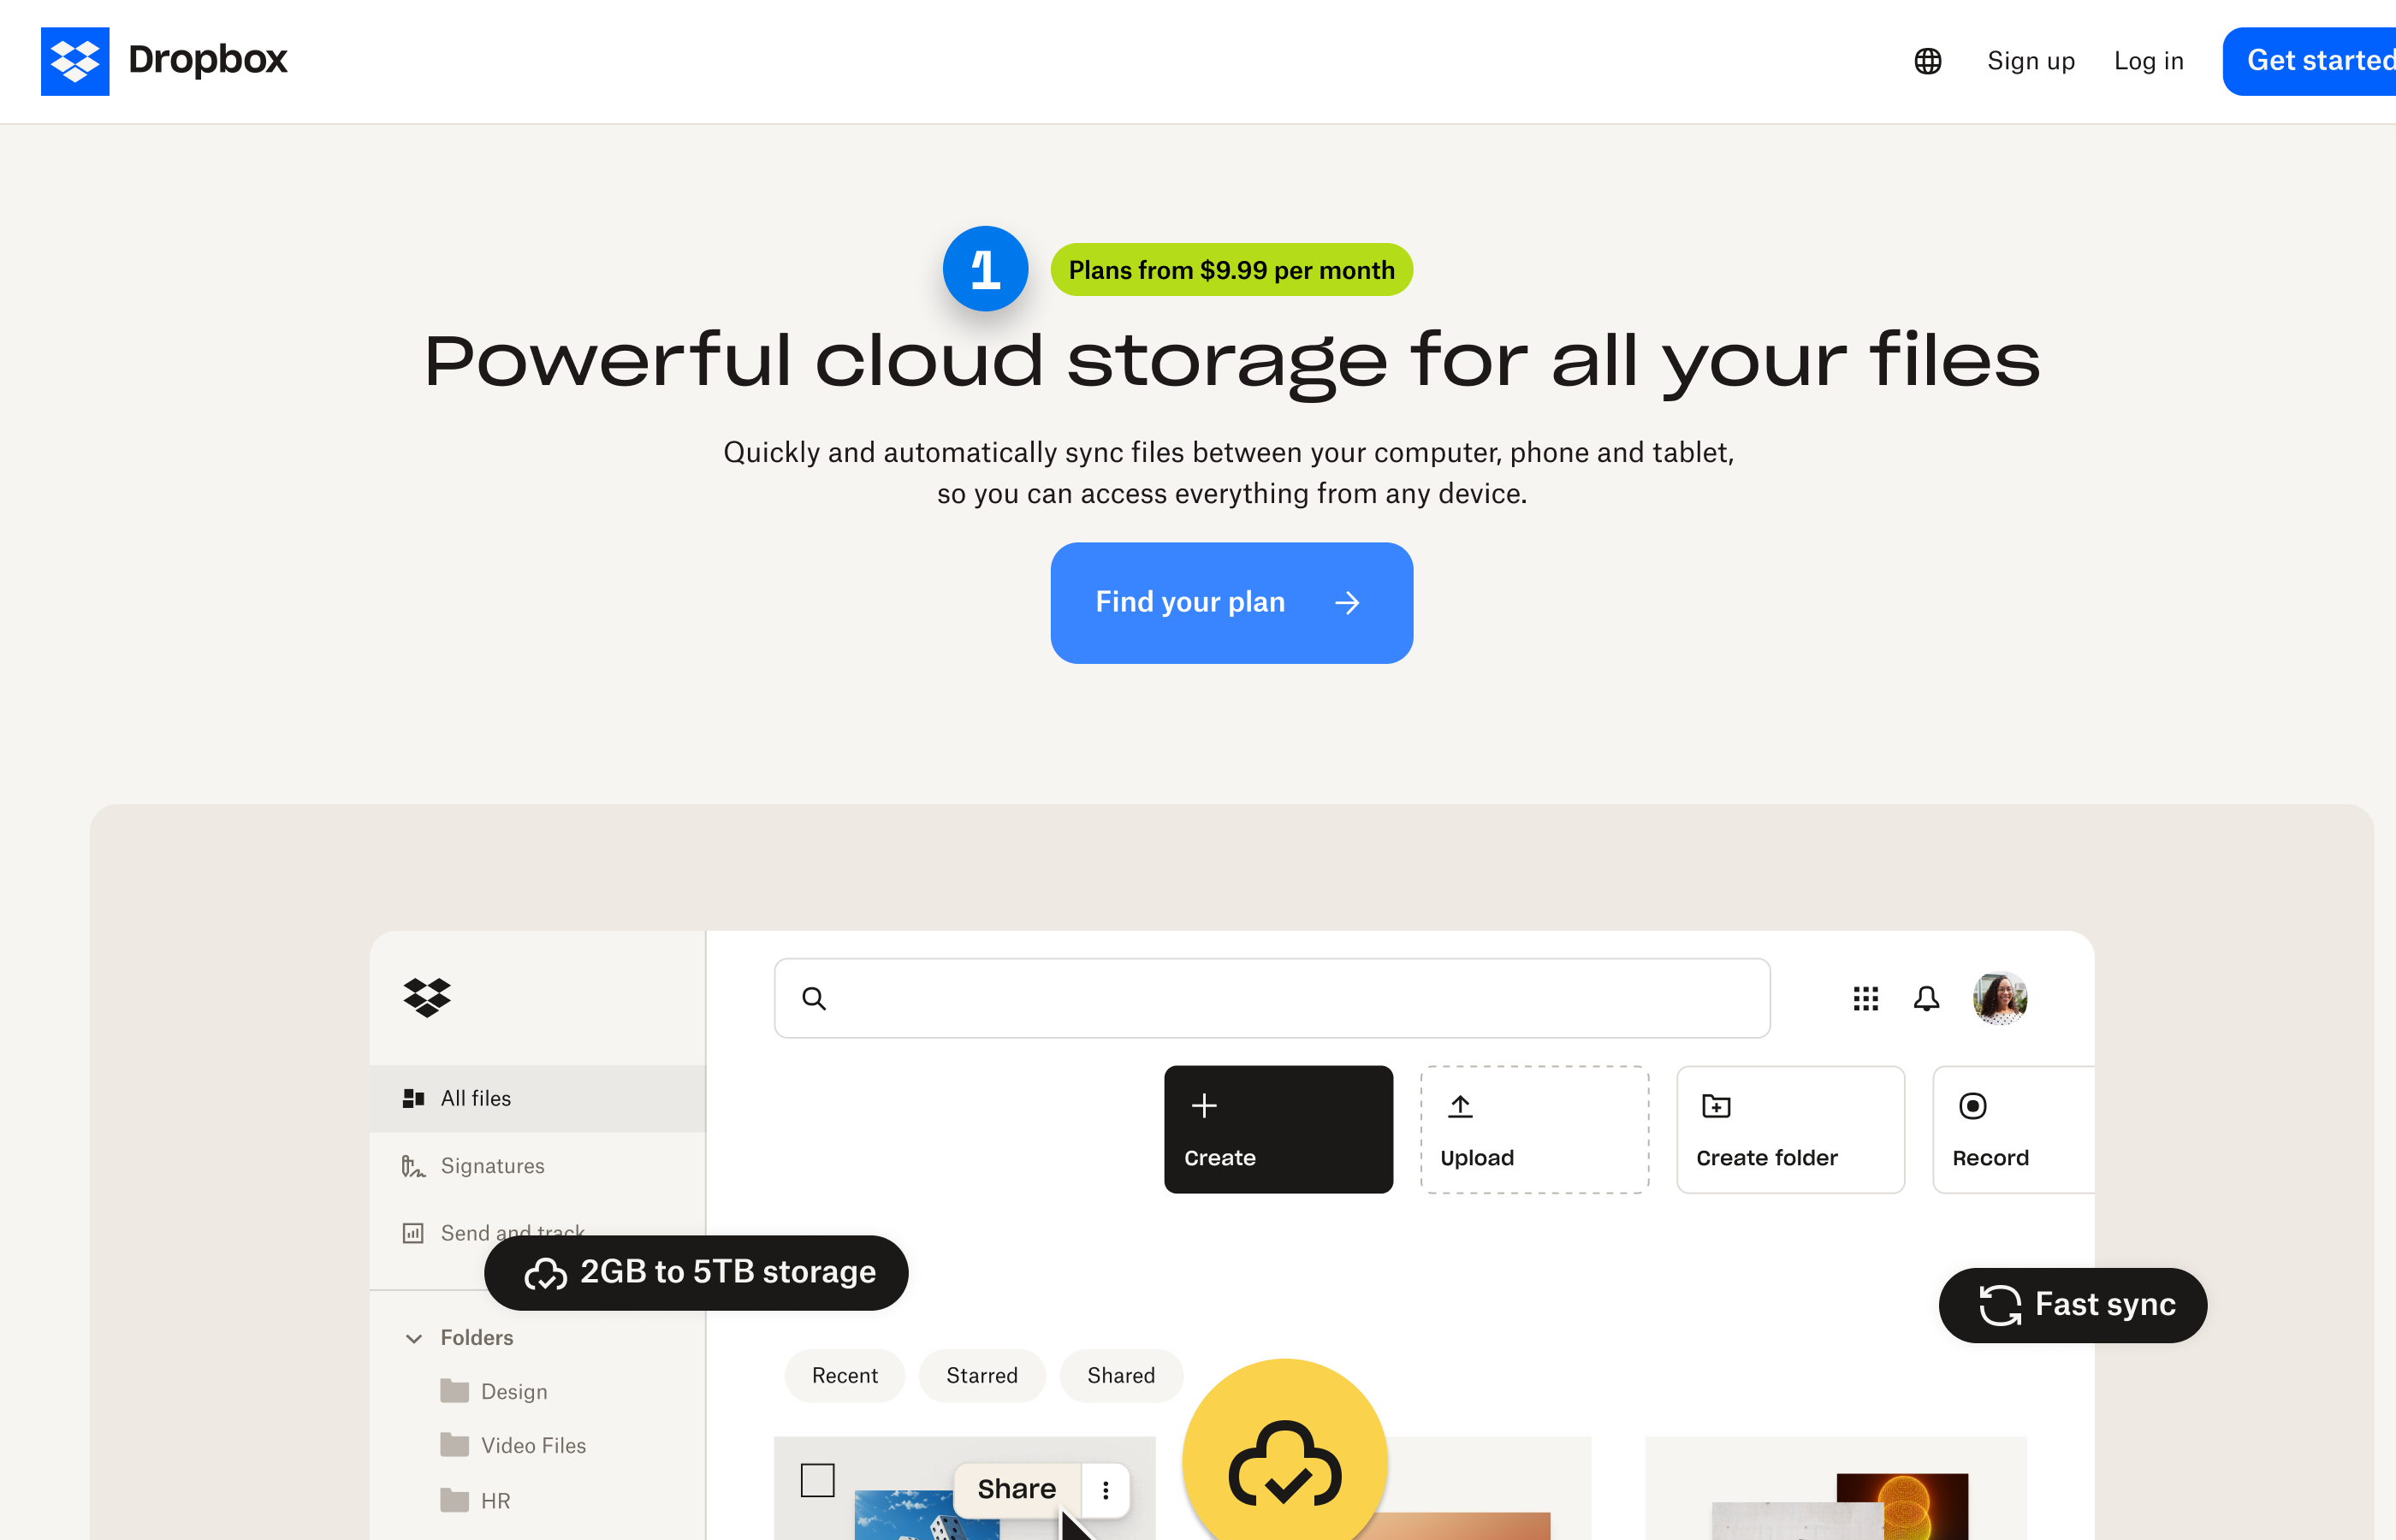Collapse the Folders section chevron
2396x1540 pixels.
[413, 1338]
